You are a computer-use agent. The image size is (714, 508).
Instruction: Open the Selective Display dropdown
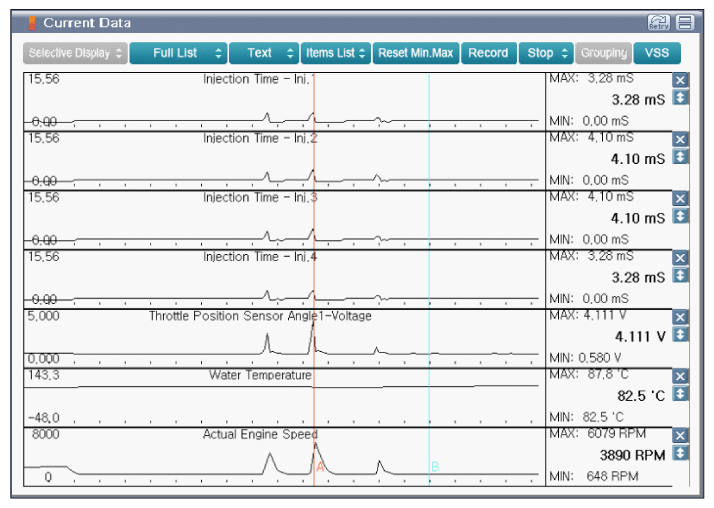[75, 53]
